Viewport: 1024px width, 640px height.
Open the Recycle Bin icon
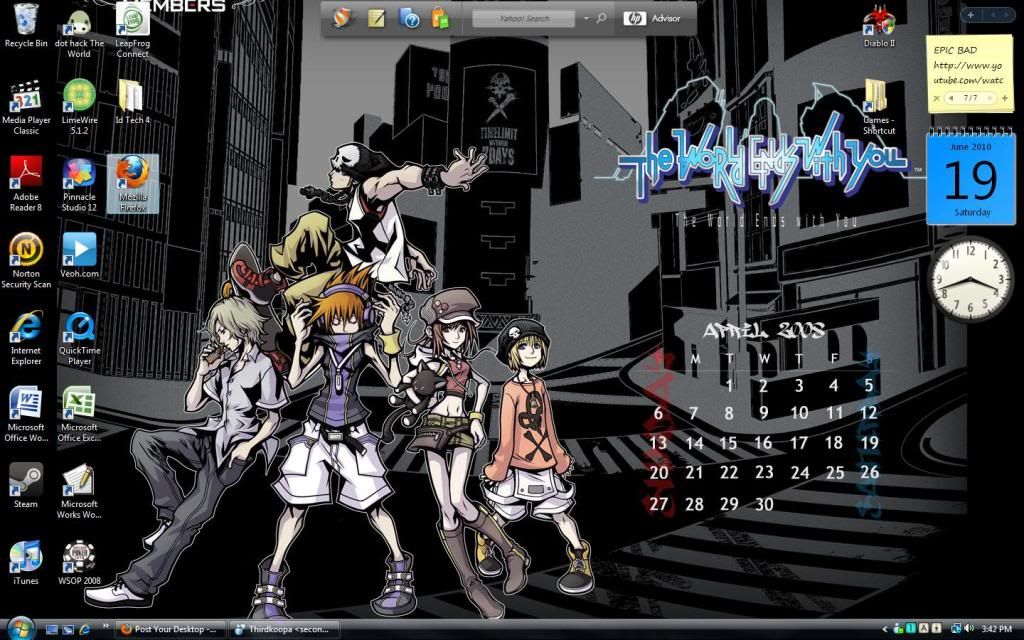(x=26, y=26)
